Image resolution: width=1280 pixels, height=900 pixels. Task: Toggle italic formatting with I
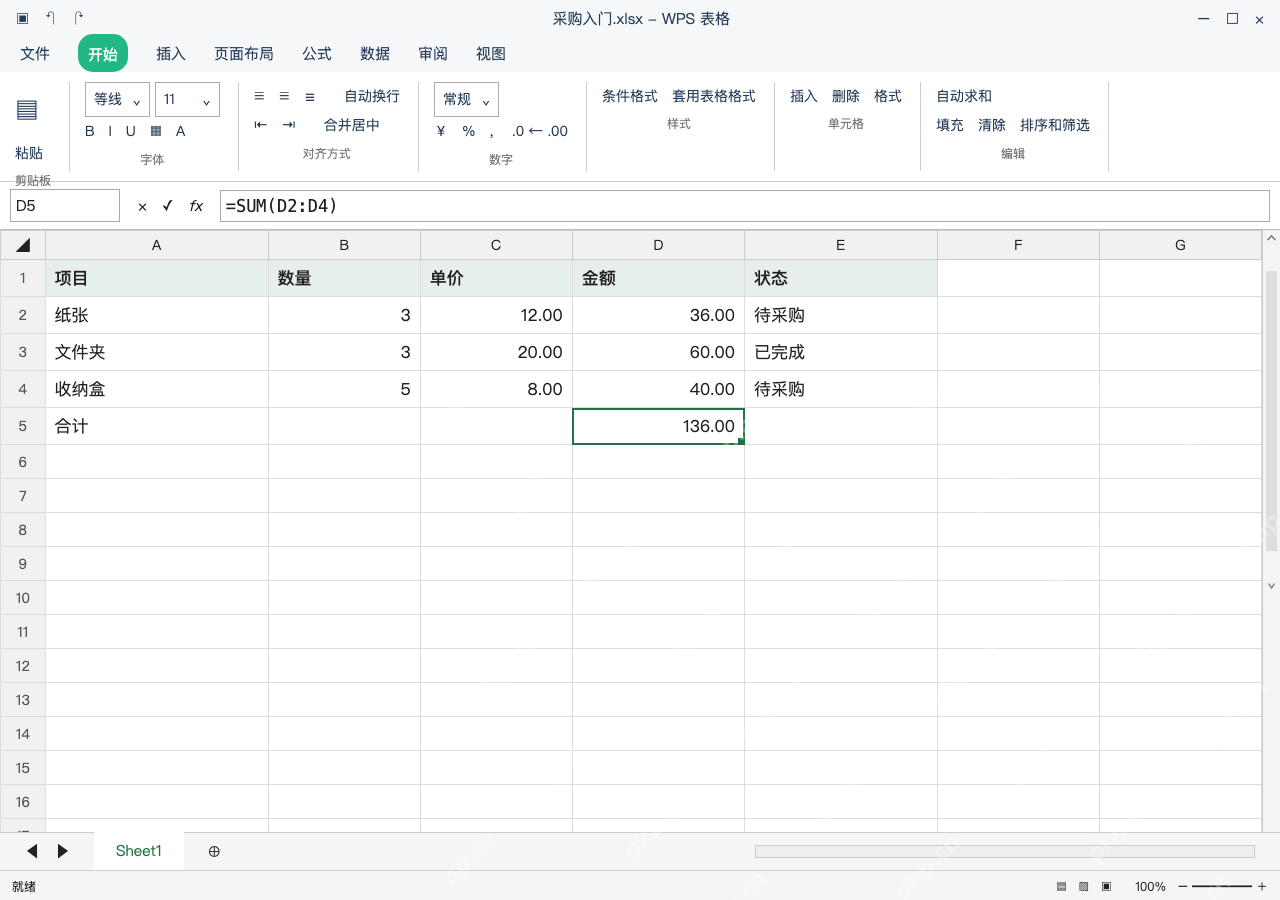(x=110, y=131)
